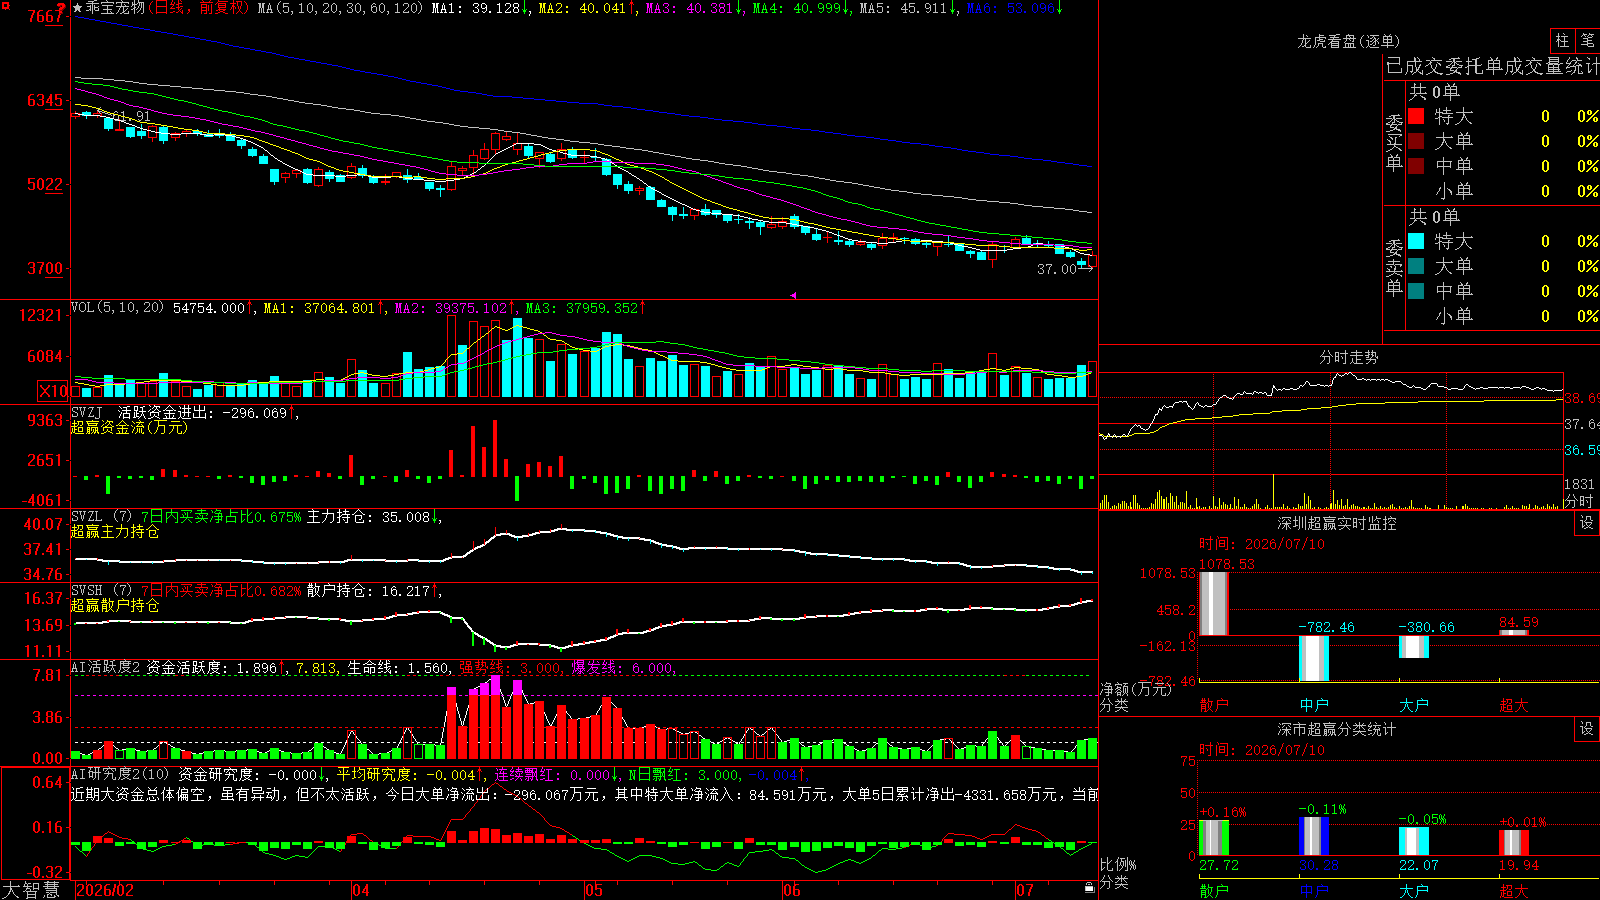
Task: Click MA6: 53.096 value
Action: click(1015, 8)
